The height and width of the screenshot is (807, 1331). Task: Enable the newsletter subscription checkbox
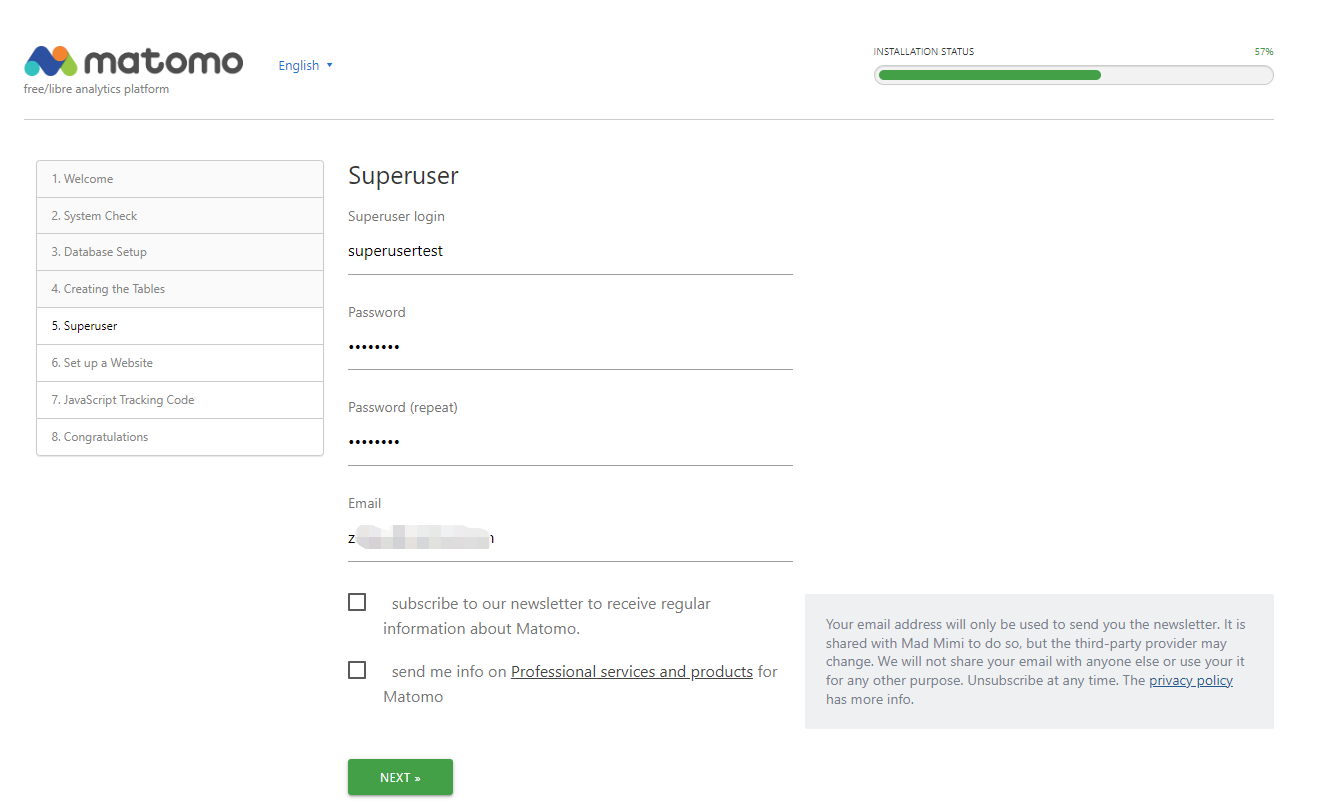pos(357,602)
